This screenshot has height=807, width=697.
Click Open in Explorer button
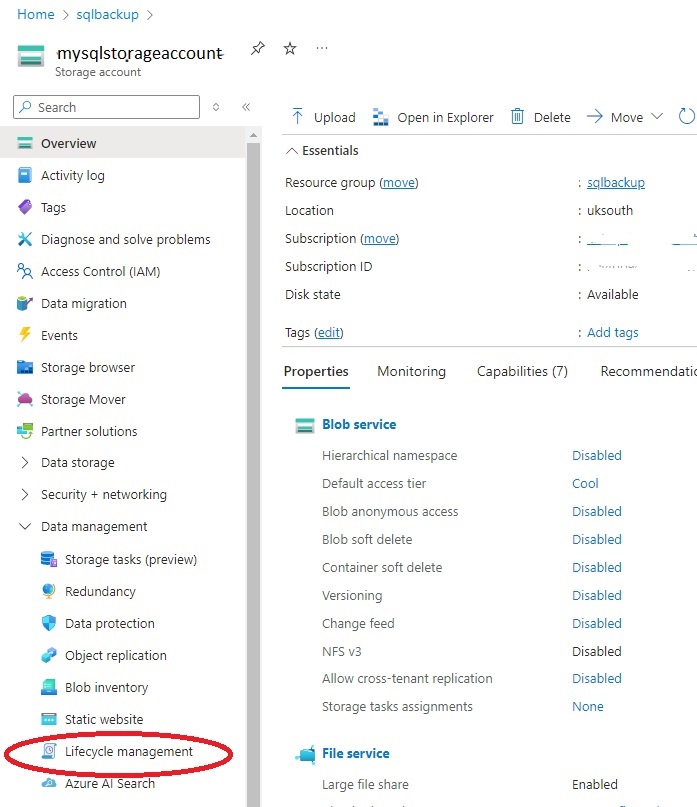coord(433,117)
